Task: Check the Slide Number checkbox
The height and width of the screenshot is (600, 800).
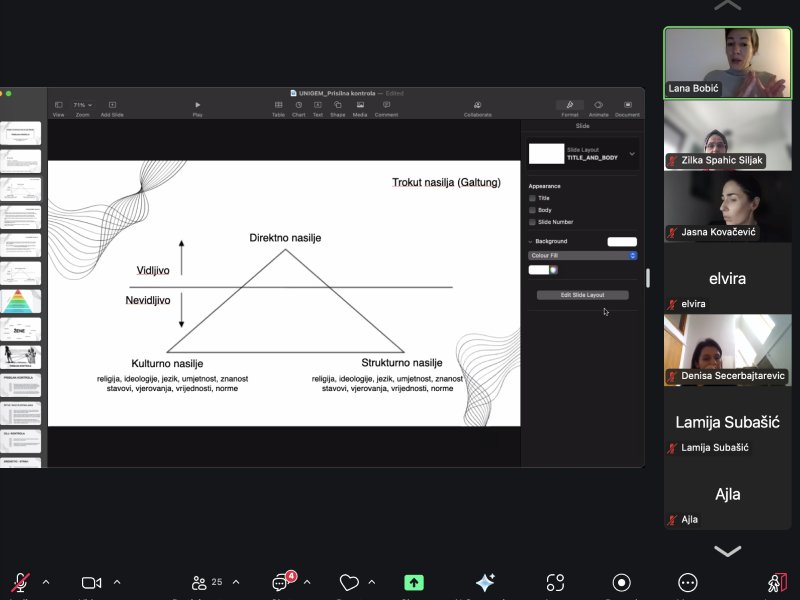Action: pyautogui.click(x=532, y=222)
